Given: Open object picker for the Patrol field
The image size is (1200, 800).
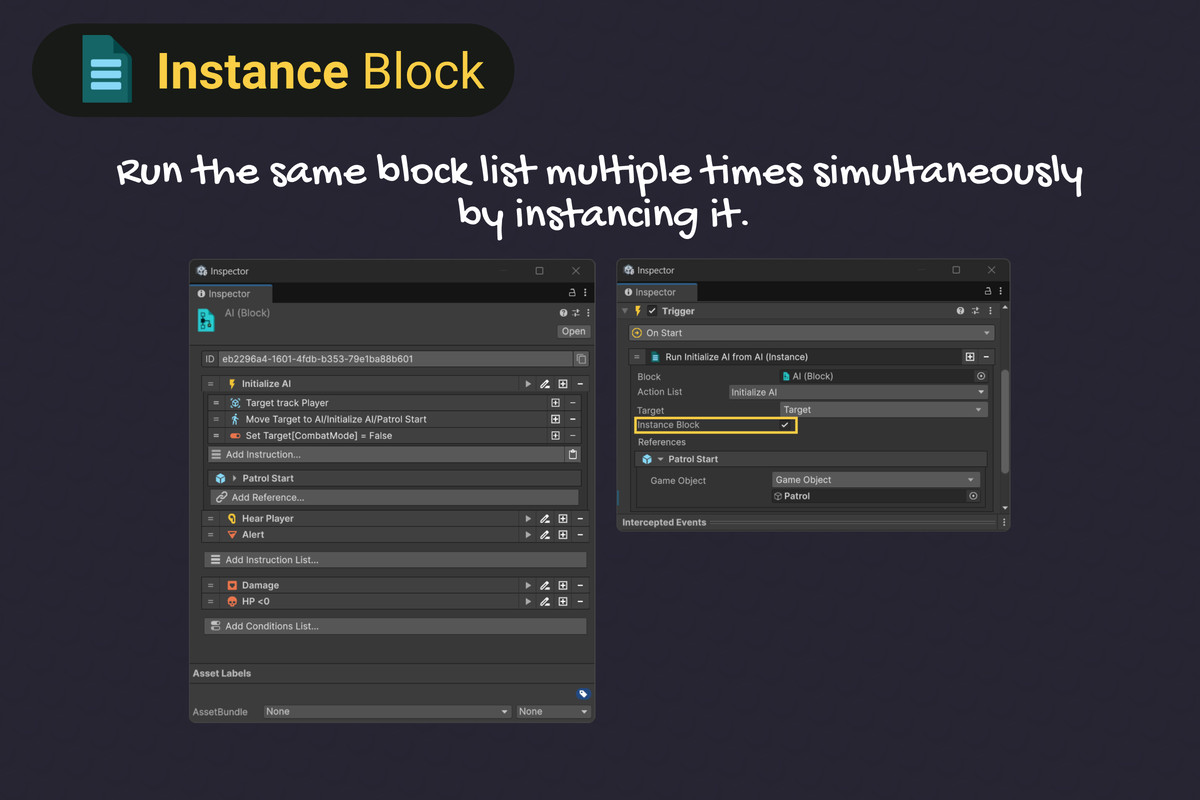Looking at the screenshot, I should click(x=972, y=496).
